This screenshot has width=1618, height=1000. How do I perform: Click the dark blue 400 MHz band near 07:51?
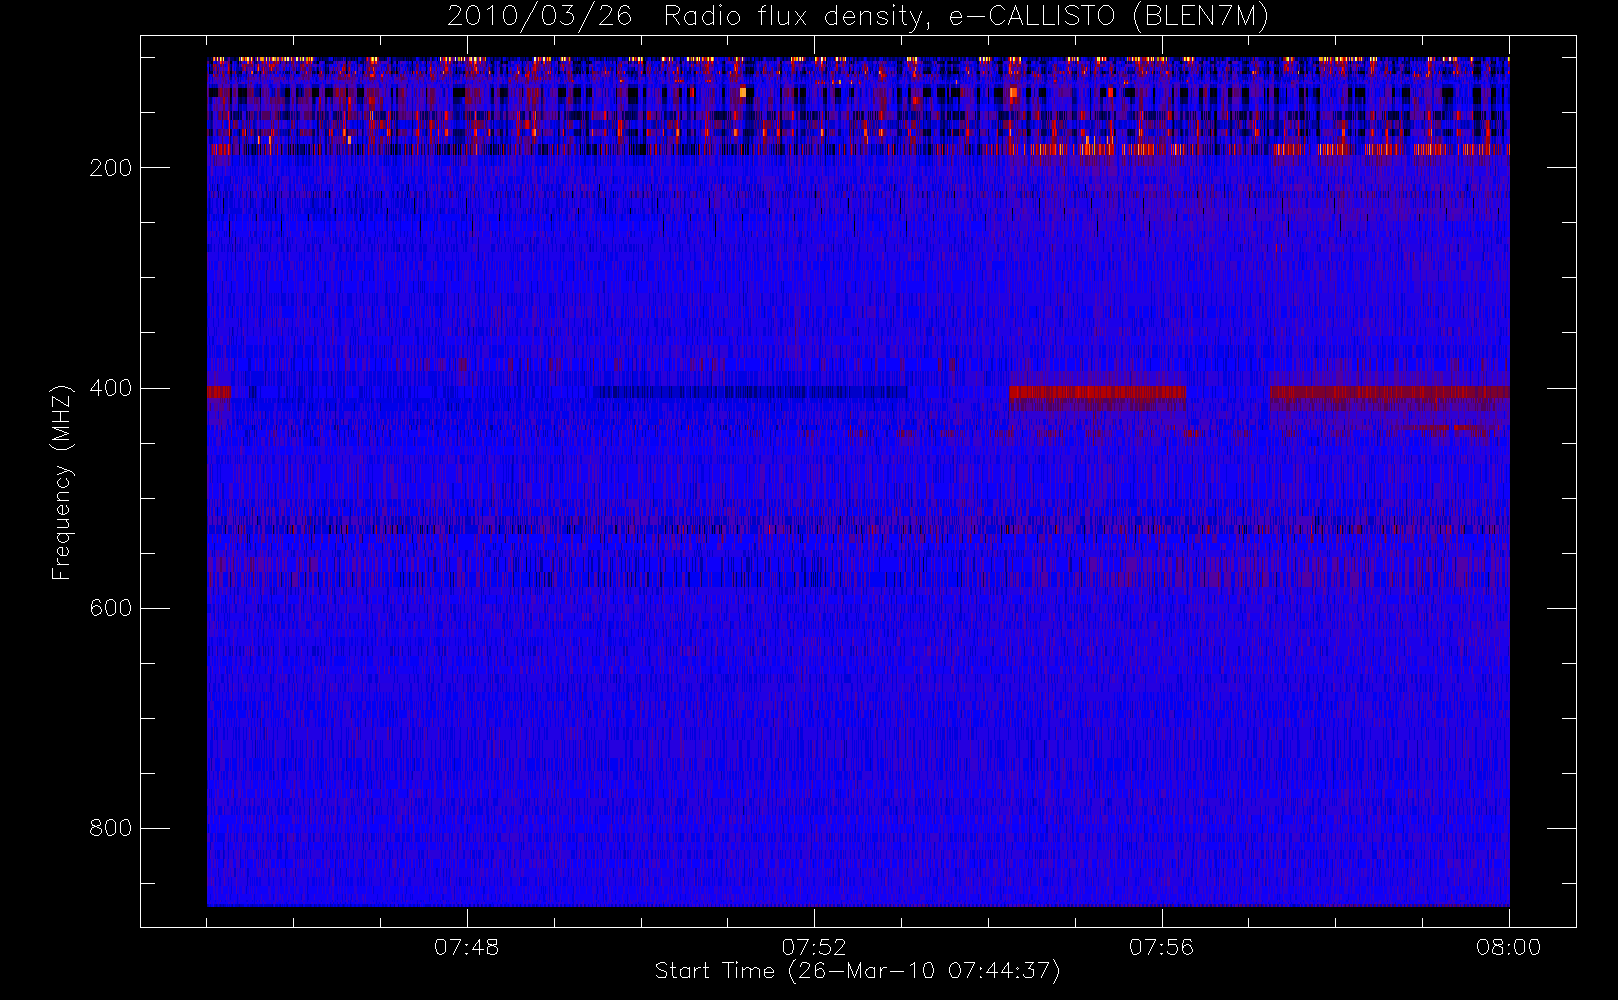[x=751, y=392]
